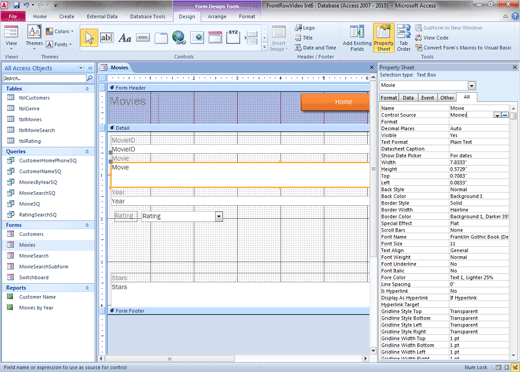Viewport: 520px width, 372px height.
Task: Collapse the Reports group
Action: (87, 288)
